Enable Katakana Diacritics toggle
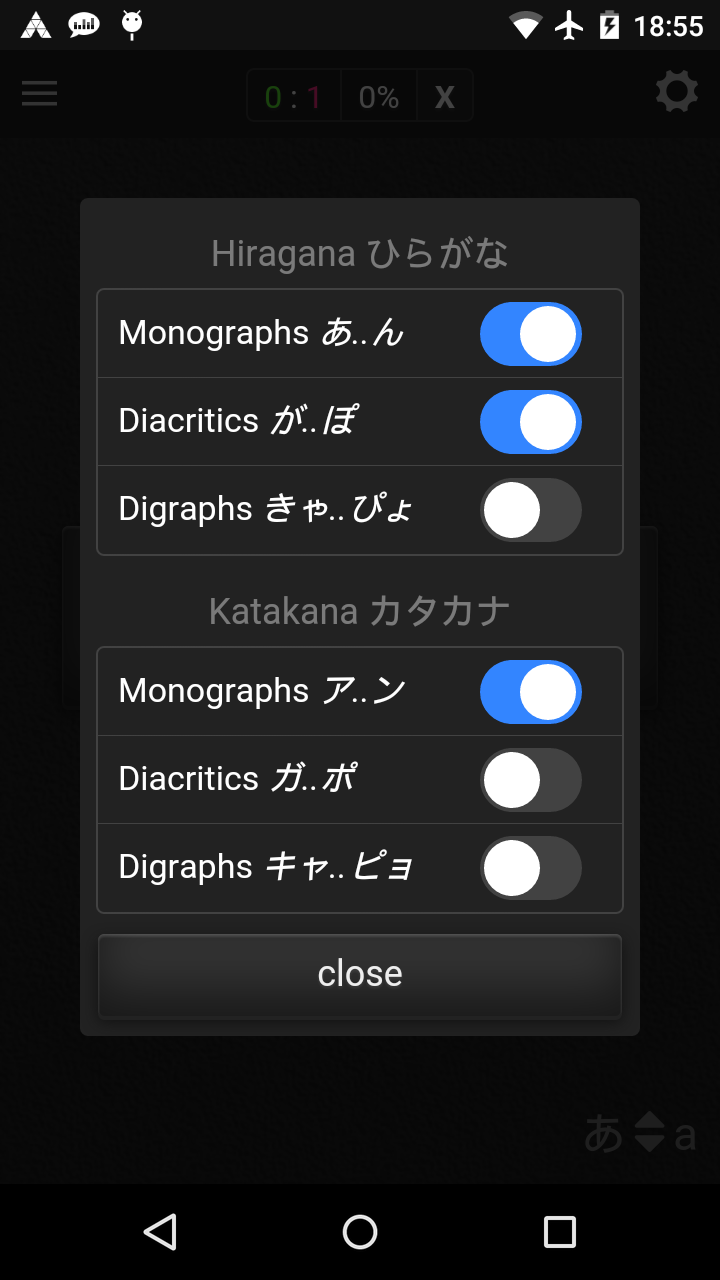Image resolution: width=720 pixels, height=1280 pixels. [530, 780]
